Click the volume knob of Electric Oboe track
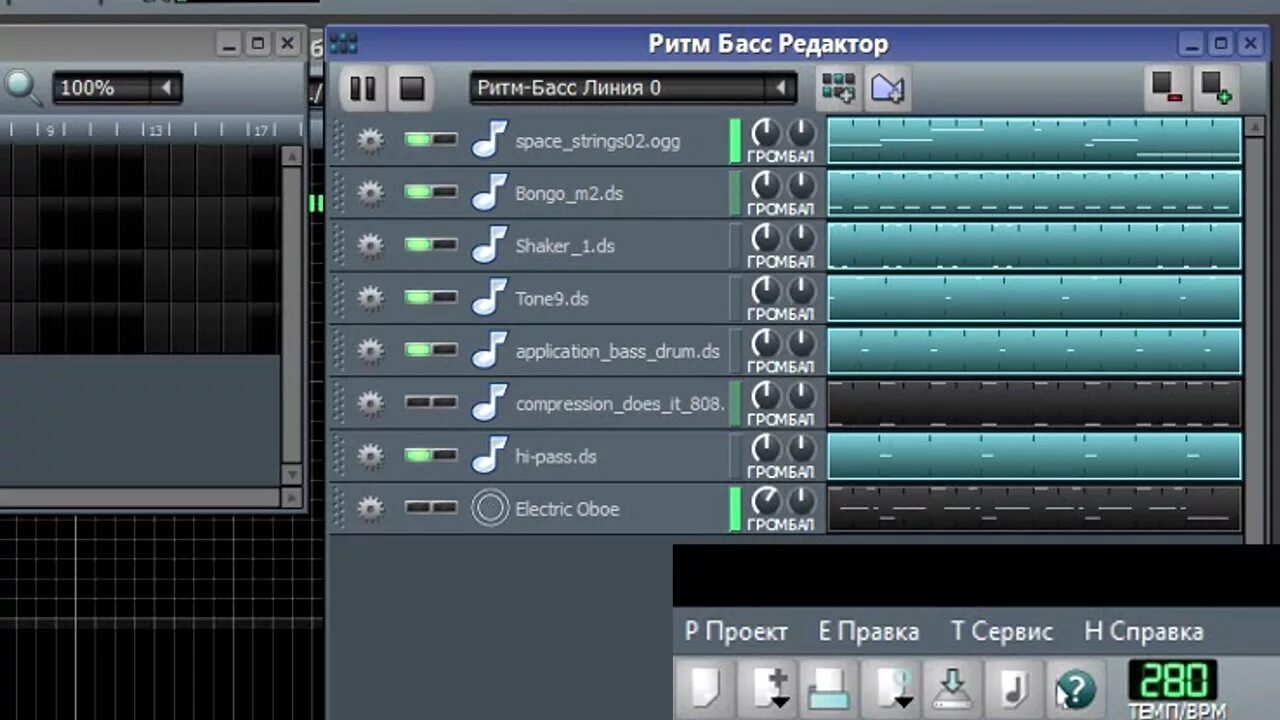Screen dimensions: 1280x720 [765, 500]
